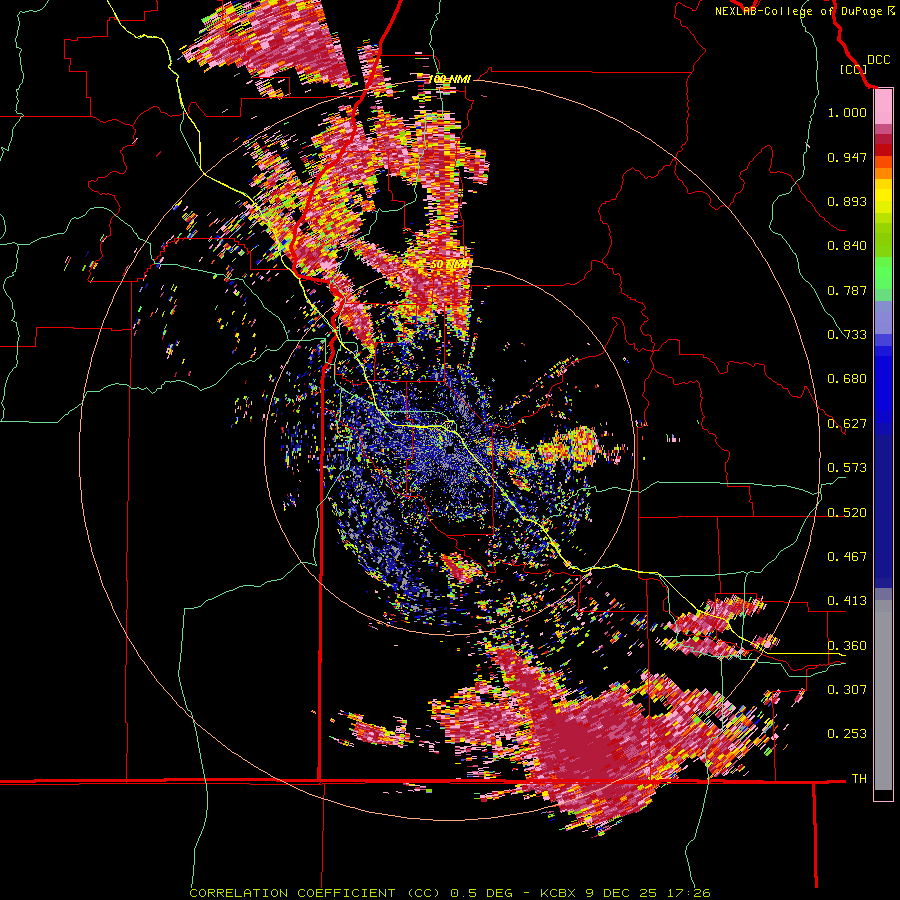The height and width of the screenshot is (900, 900).
Task: Select the 1.000 scale value
Action: click(x=847, y=112)
